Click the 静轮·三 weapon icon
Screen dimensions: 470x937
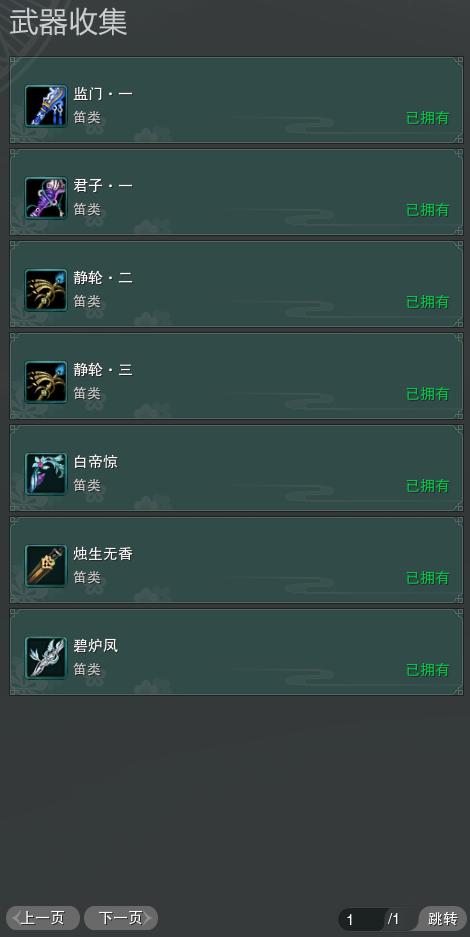pyautogui.click(x=46, y=382)
